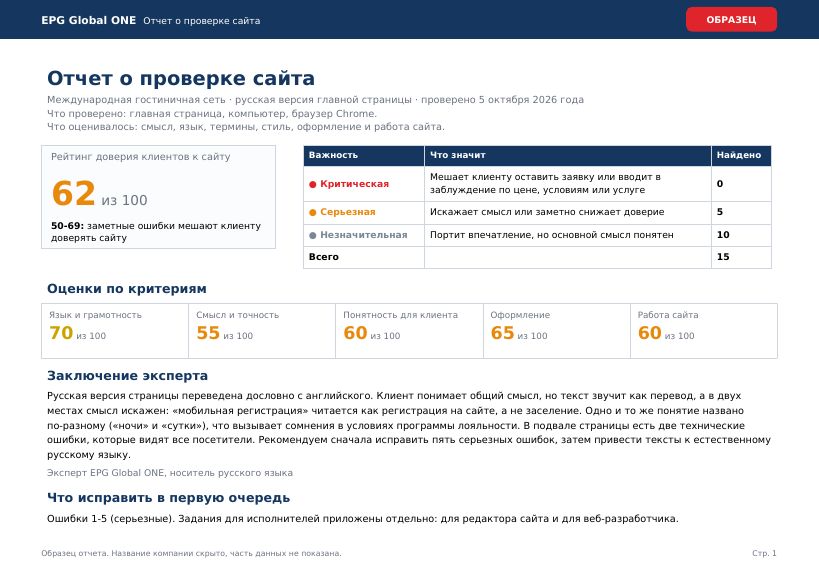
Task: Click the description 'Мешает клиенту оставить заявку'
Action: click(x=545, y=183)
